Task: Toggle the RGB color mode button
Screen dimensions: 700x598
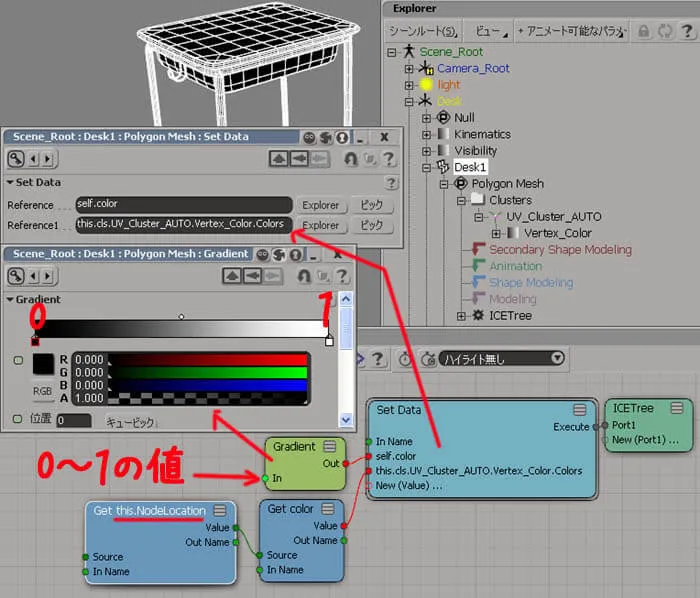Action: [42, 391]
